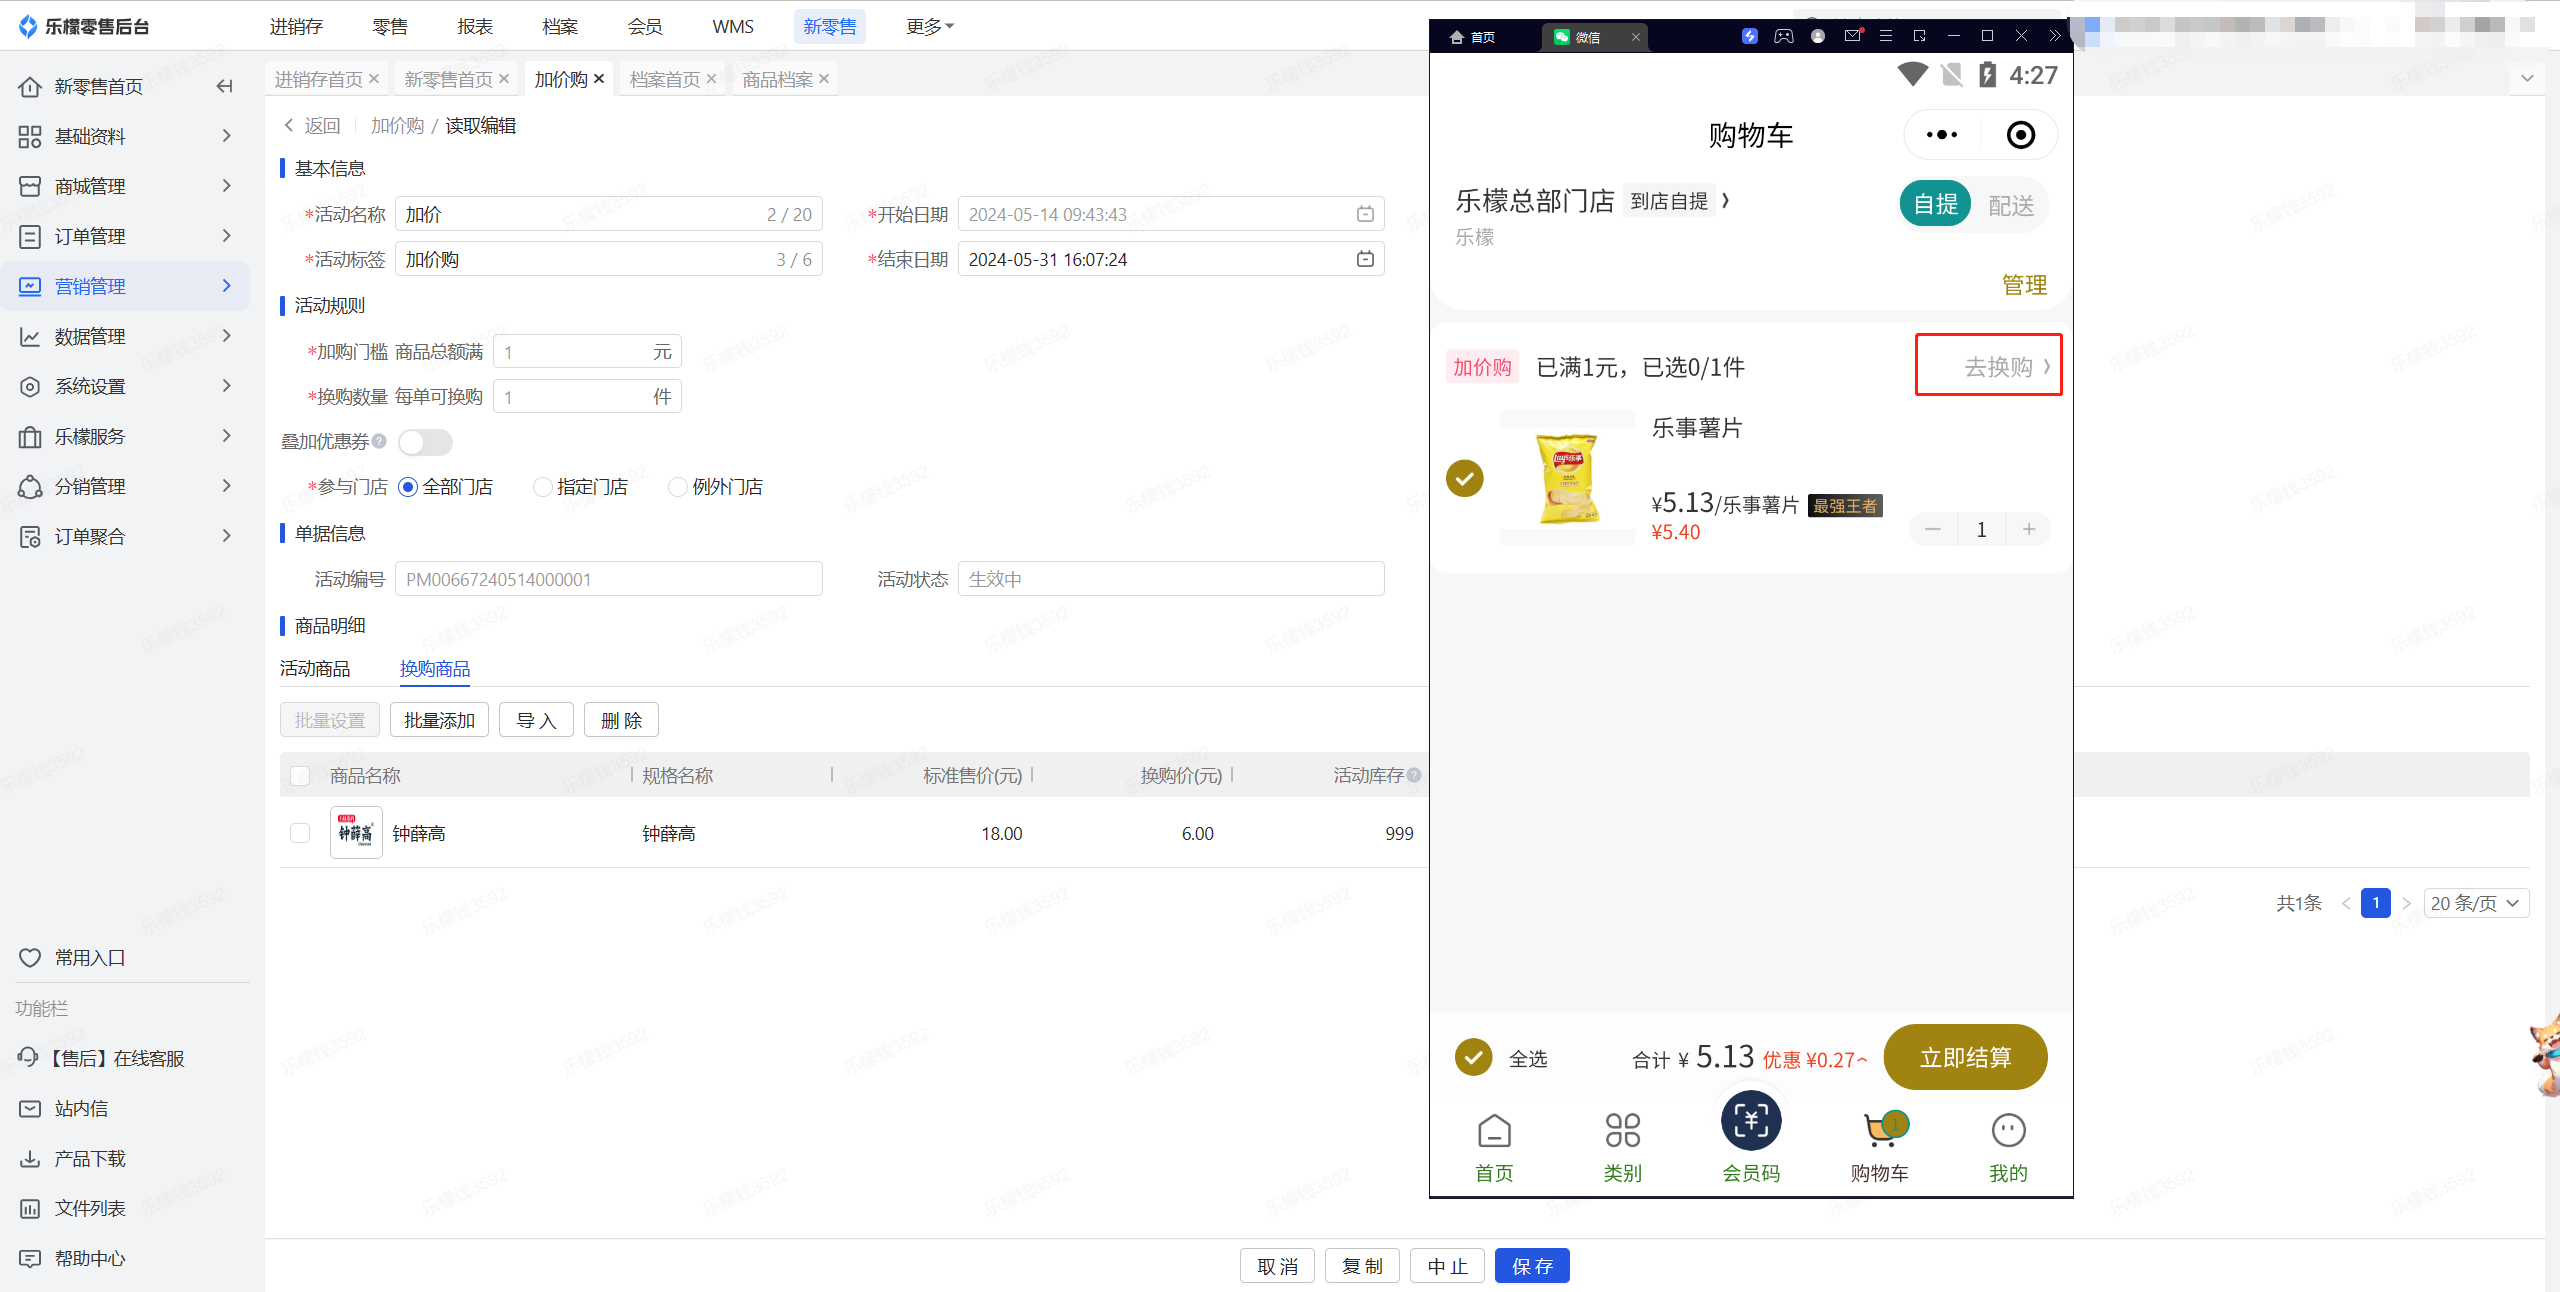Viewport: 2560px width, 1292px height.
Task: Click the 叠加优惠券 help icon
Action: pyautogui.click(x=379, y=441)
